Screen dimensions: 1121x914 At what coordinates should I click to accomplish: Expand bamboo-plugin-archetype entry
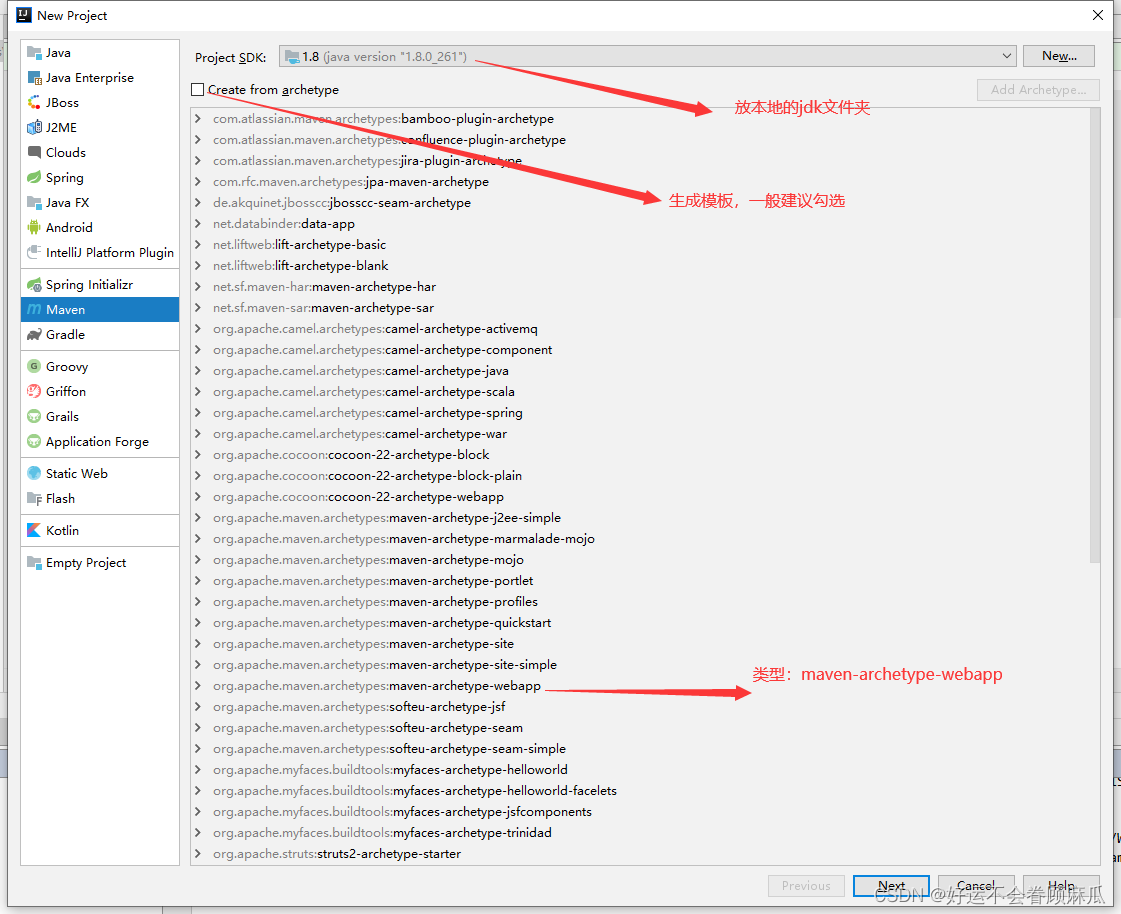point(198,119)
